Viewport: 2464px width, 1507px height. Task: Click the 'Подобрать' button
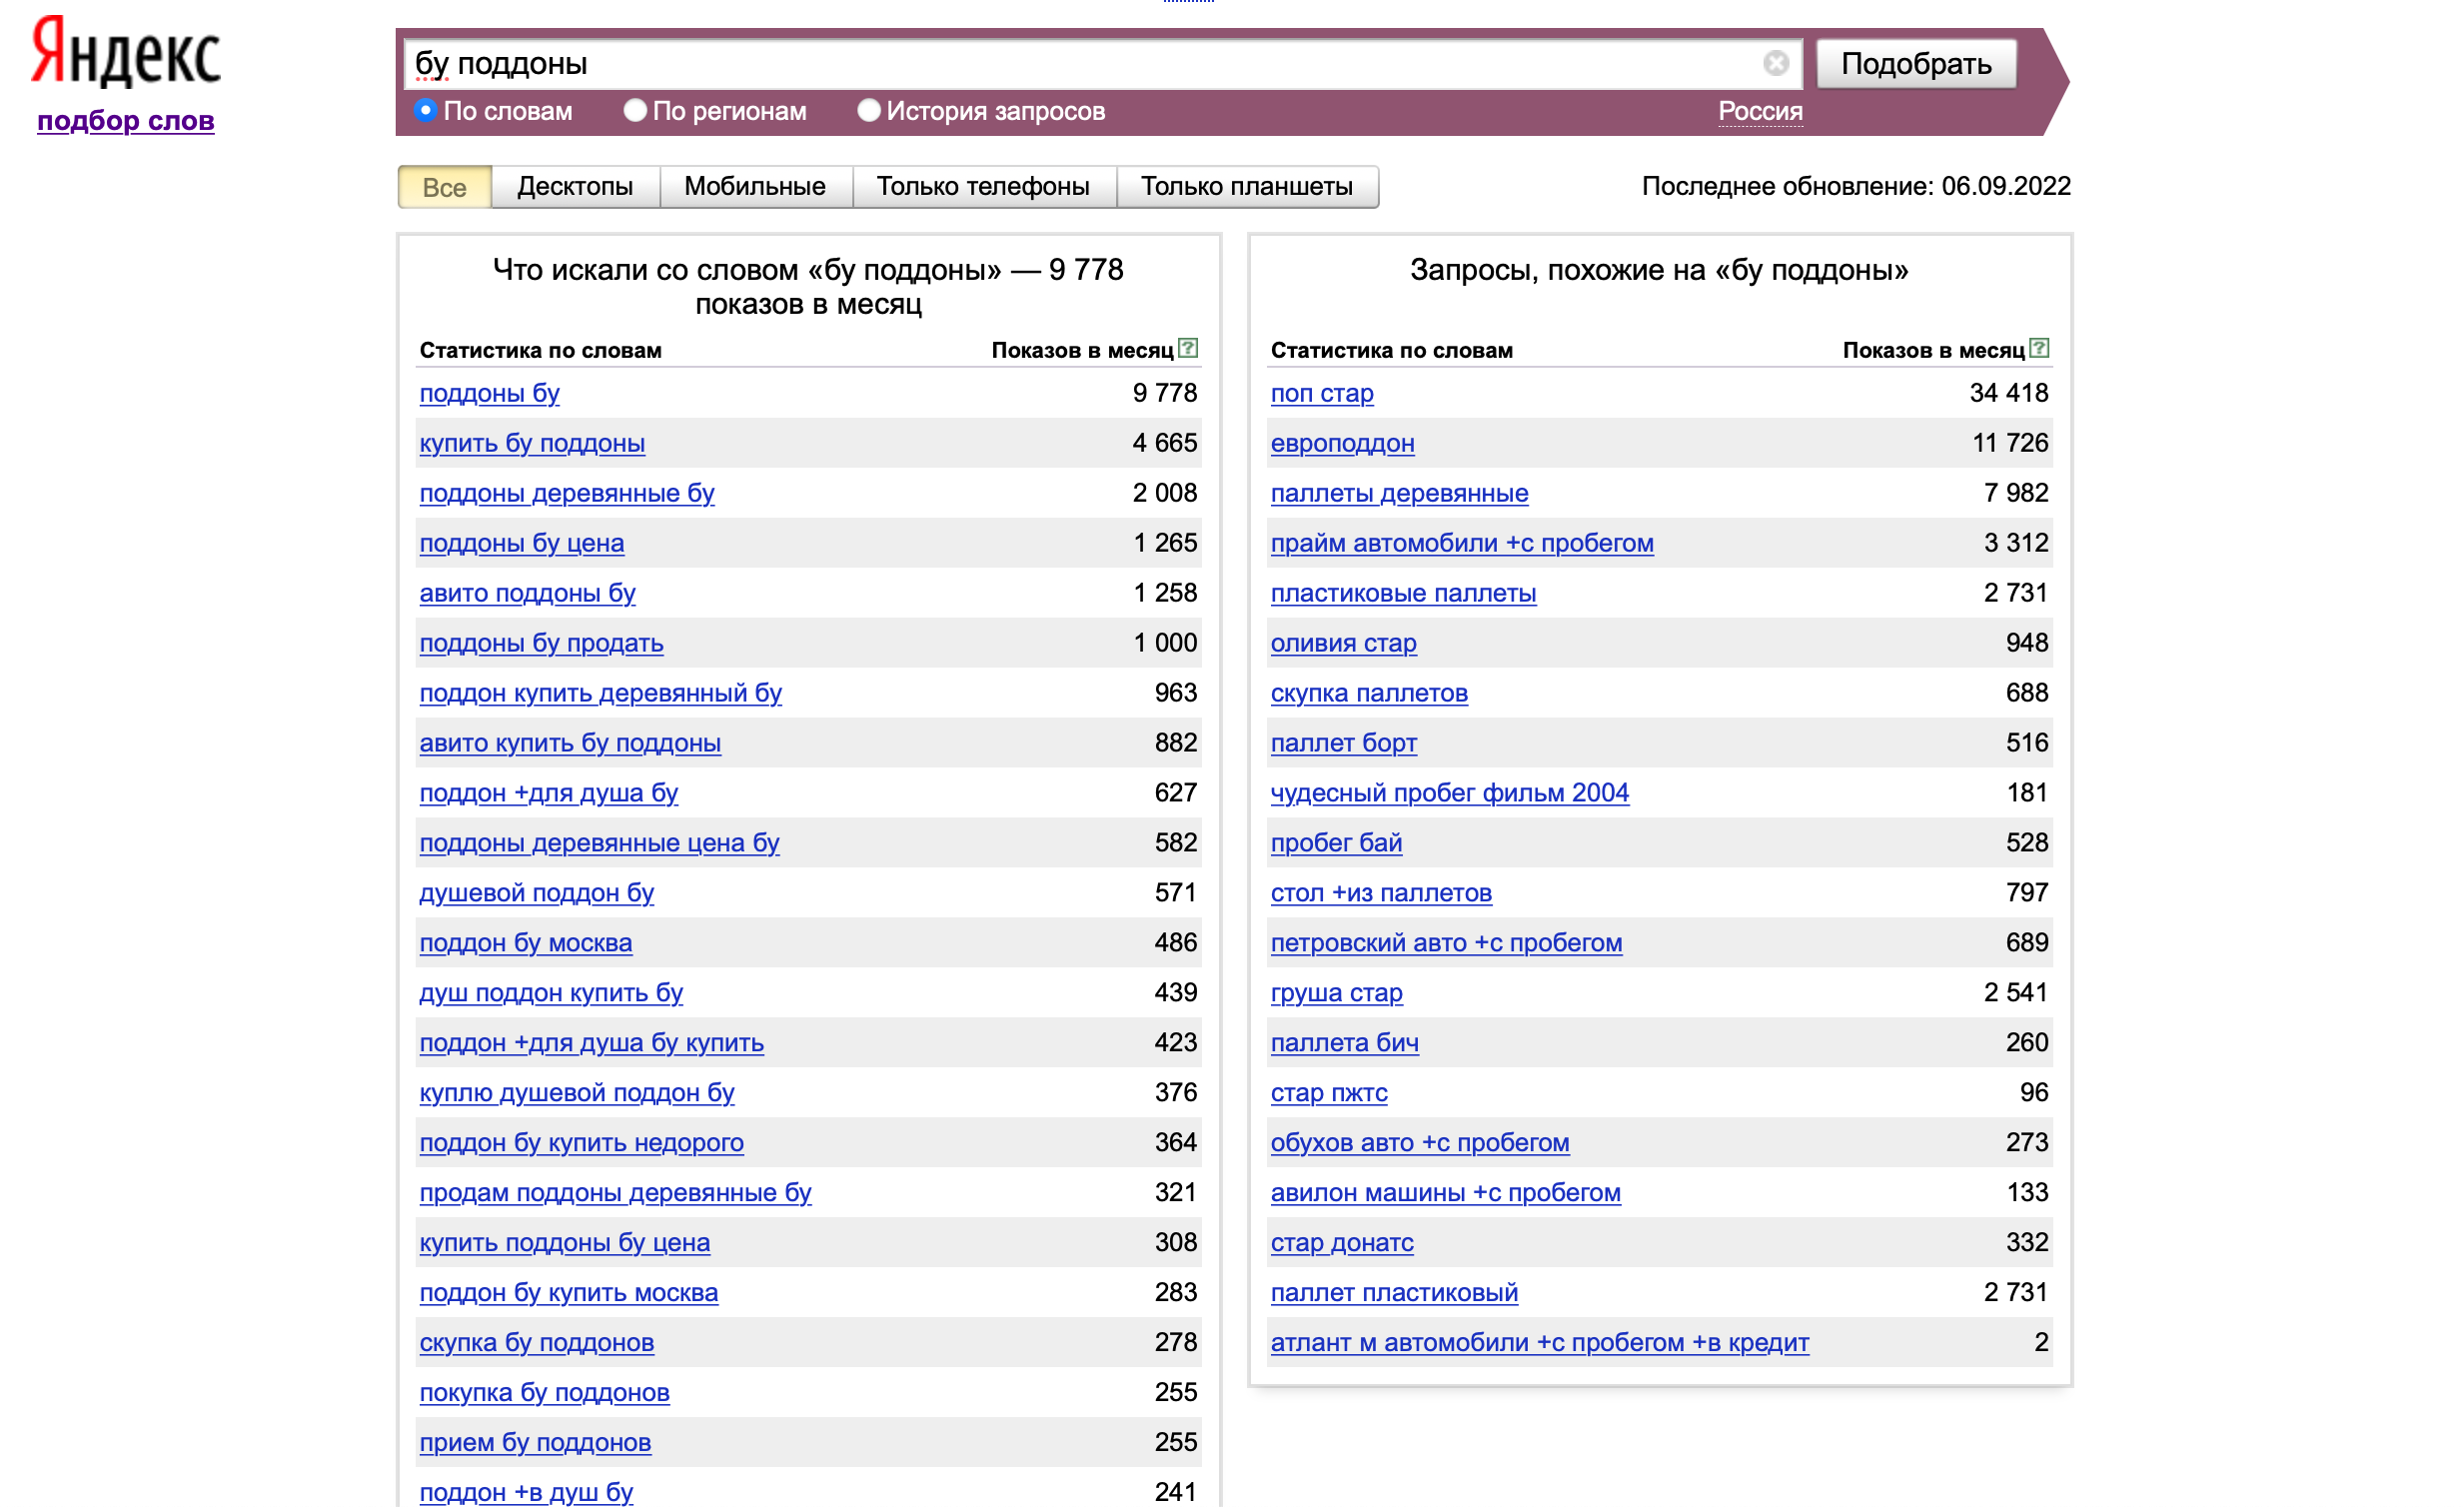coord(1915,64)
